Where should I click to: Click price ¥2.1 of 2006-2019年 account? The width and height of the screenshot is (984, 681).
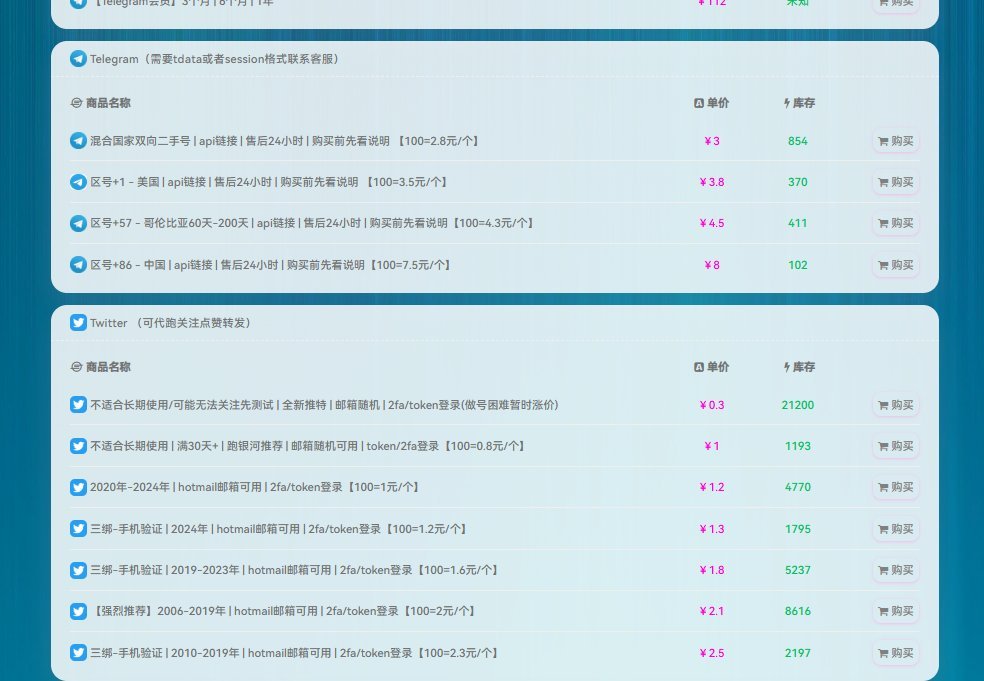pyautogui.click(x=712, y=611)
